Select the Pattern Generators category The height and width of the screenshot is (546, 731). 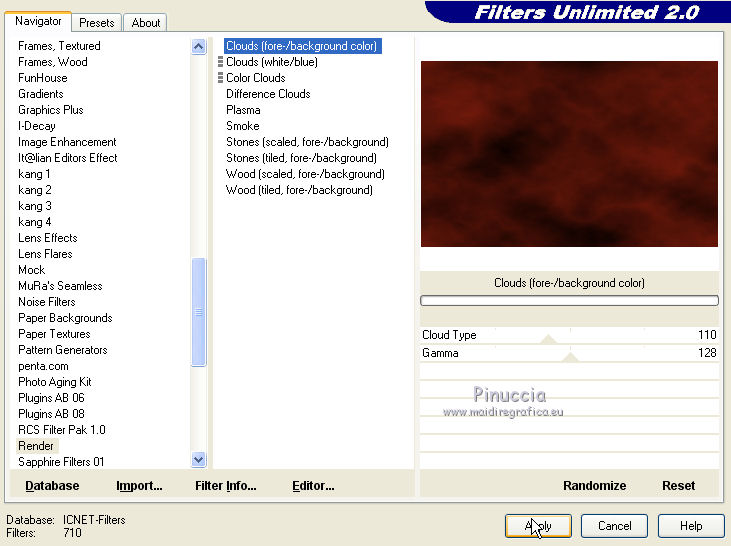[62, 350]
